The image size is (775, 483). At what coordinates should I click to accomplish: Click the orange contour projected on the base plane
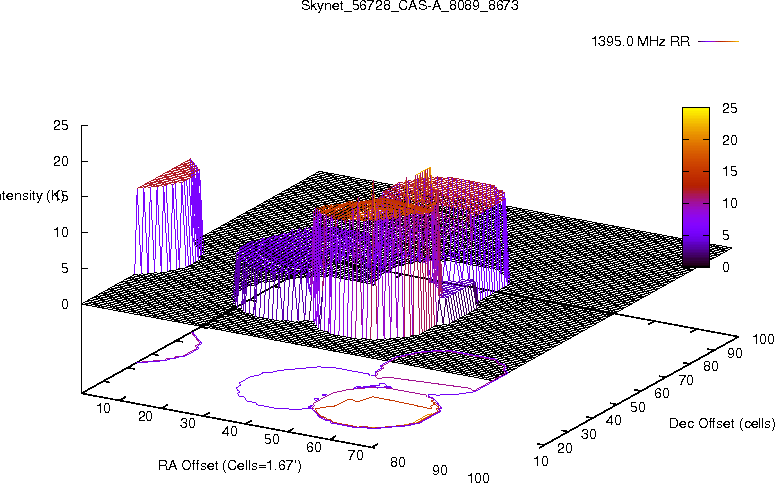[x=377, y=411]
